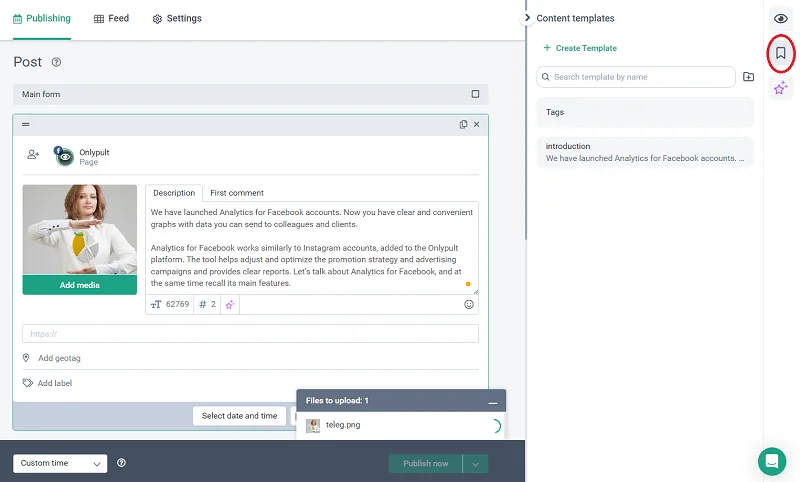800x482 pixels.
Task: Open the support chat bubble
Action: click(771, 461)
